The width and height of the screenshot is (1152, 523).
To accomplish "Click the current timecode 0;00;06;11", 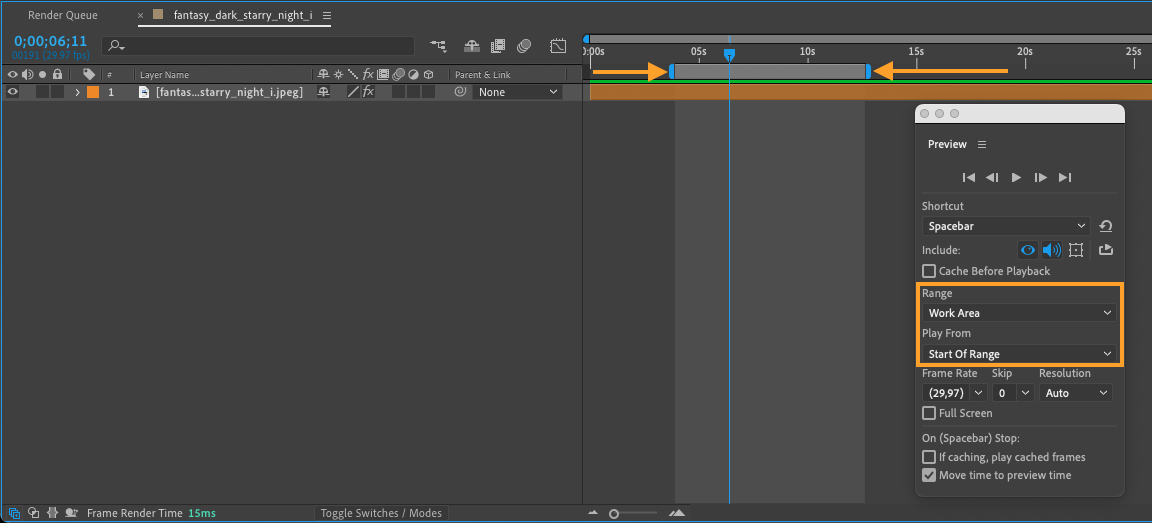I will (x=51, y=41).
